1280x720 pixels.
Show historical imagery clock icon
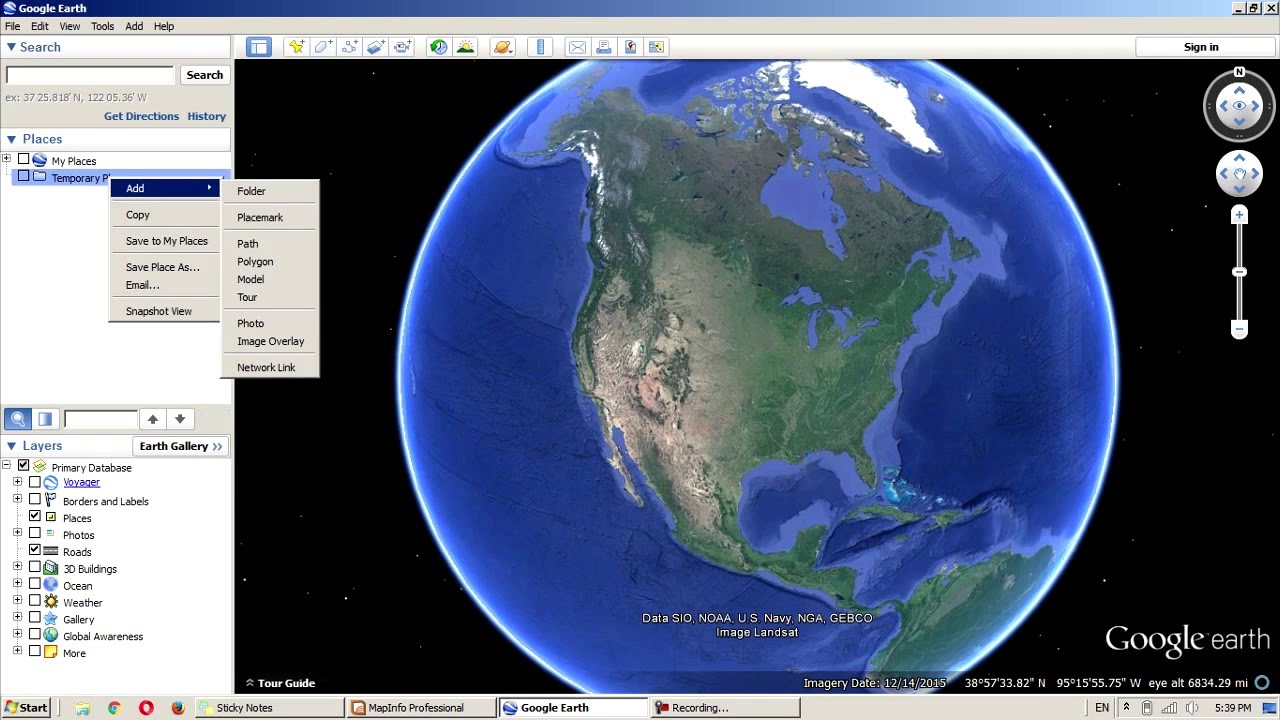point(438,47)
